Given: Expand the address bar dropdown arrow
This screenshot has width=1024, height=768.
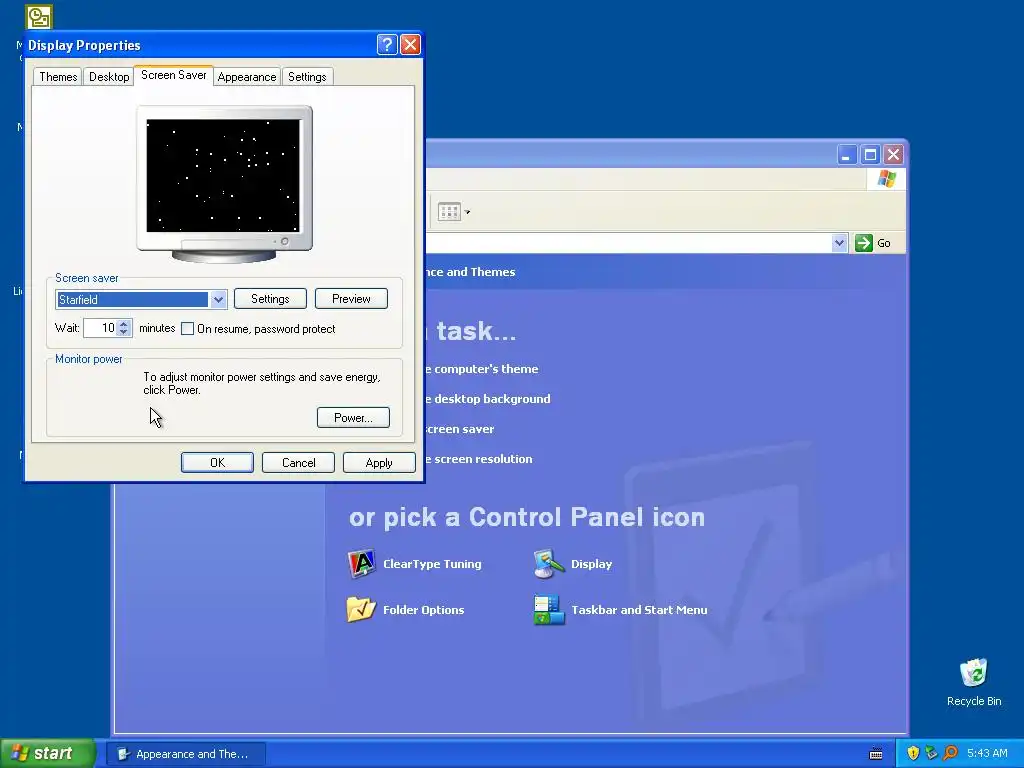Looking at the screenshot, I should 839,243.
